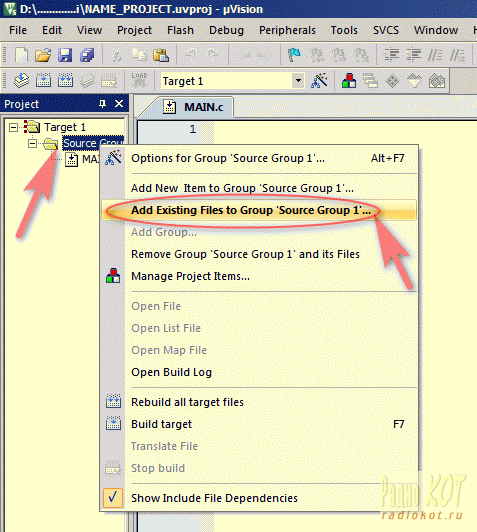This screenshot has height=532, width=477.
Task: Pin the Project panel
Action: coord(102,104)
